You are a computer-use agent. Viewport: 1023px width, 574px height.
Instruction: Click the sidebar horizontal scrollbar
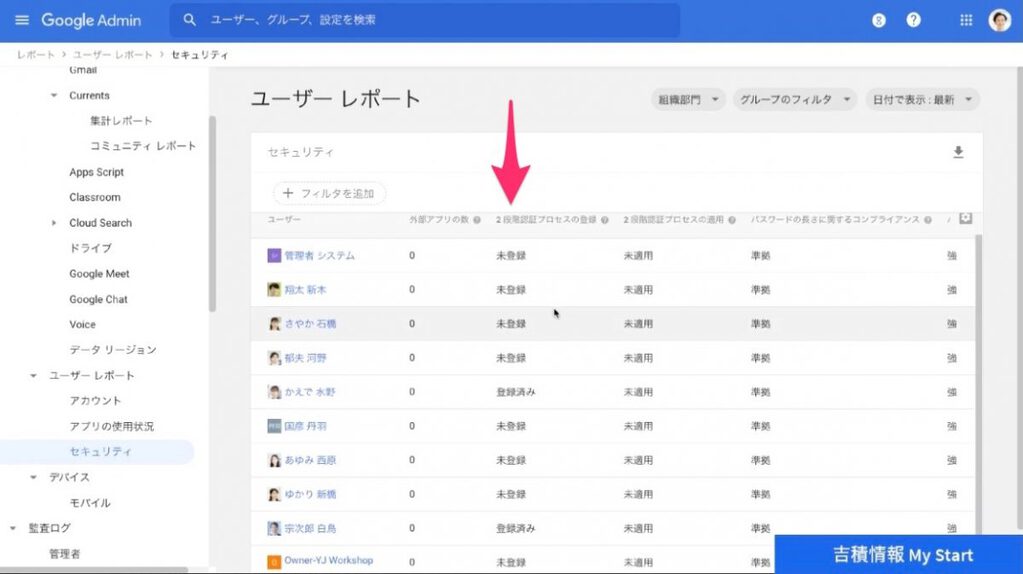pyautogui.click(x=94, y=570)
